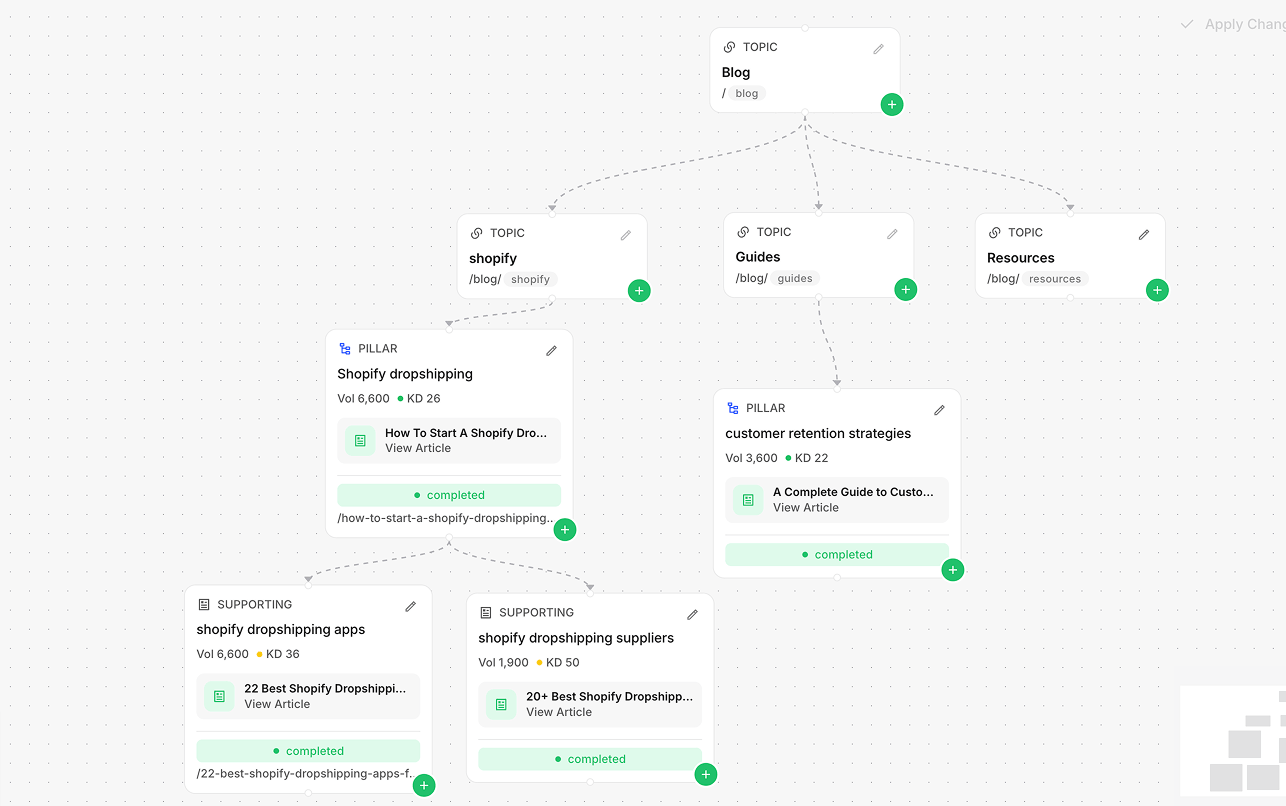Add a child node under Resources
1286x806 pixels.
tap(1157, 290)
